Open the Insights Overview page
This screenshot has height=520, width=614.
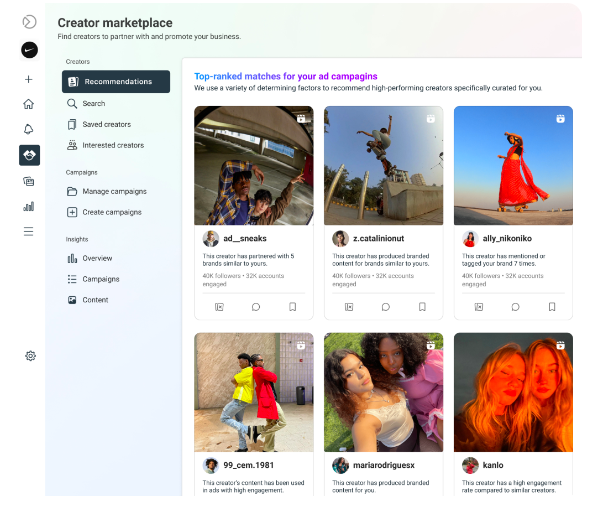(97, 258)
